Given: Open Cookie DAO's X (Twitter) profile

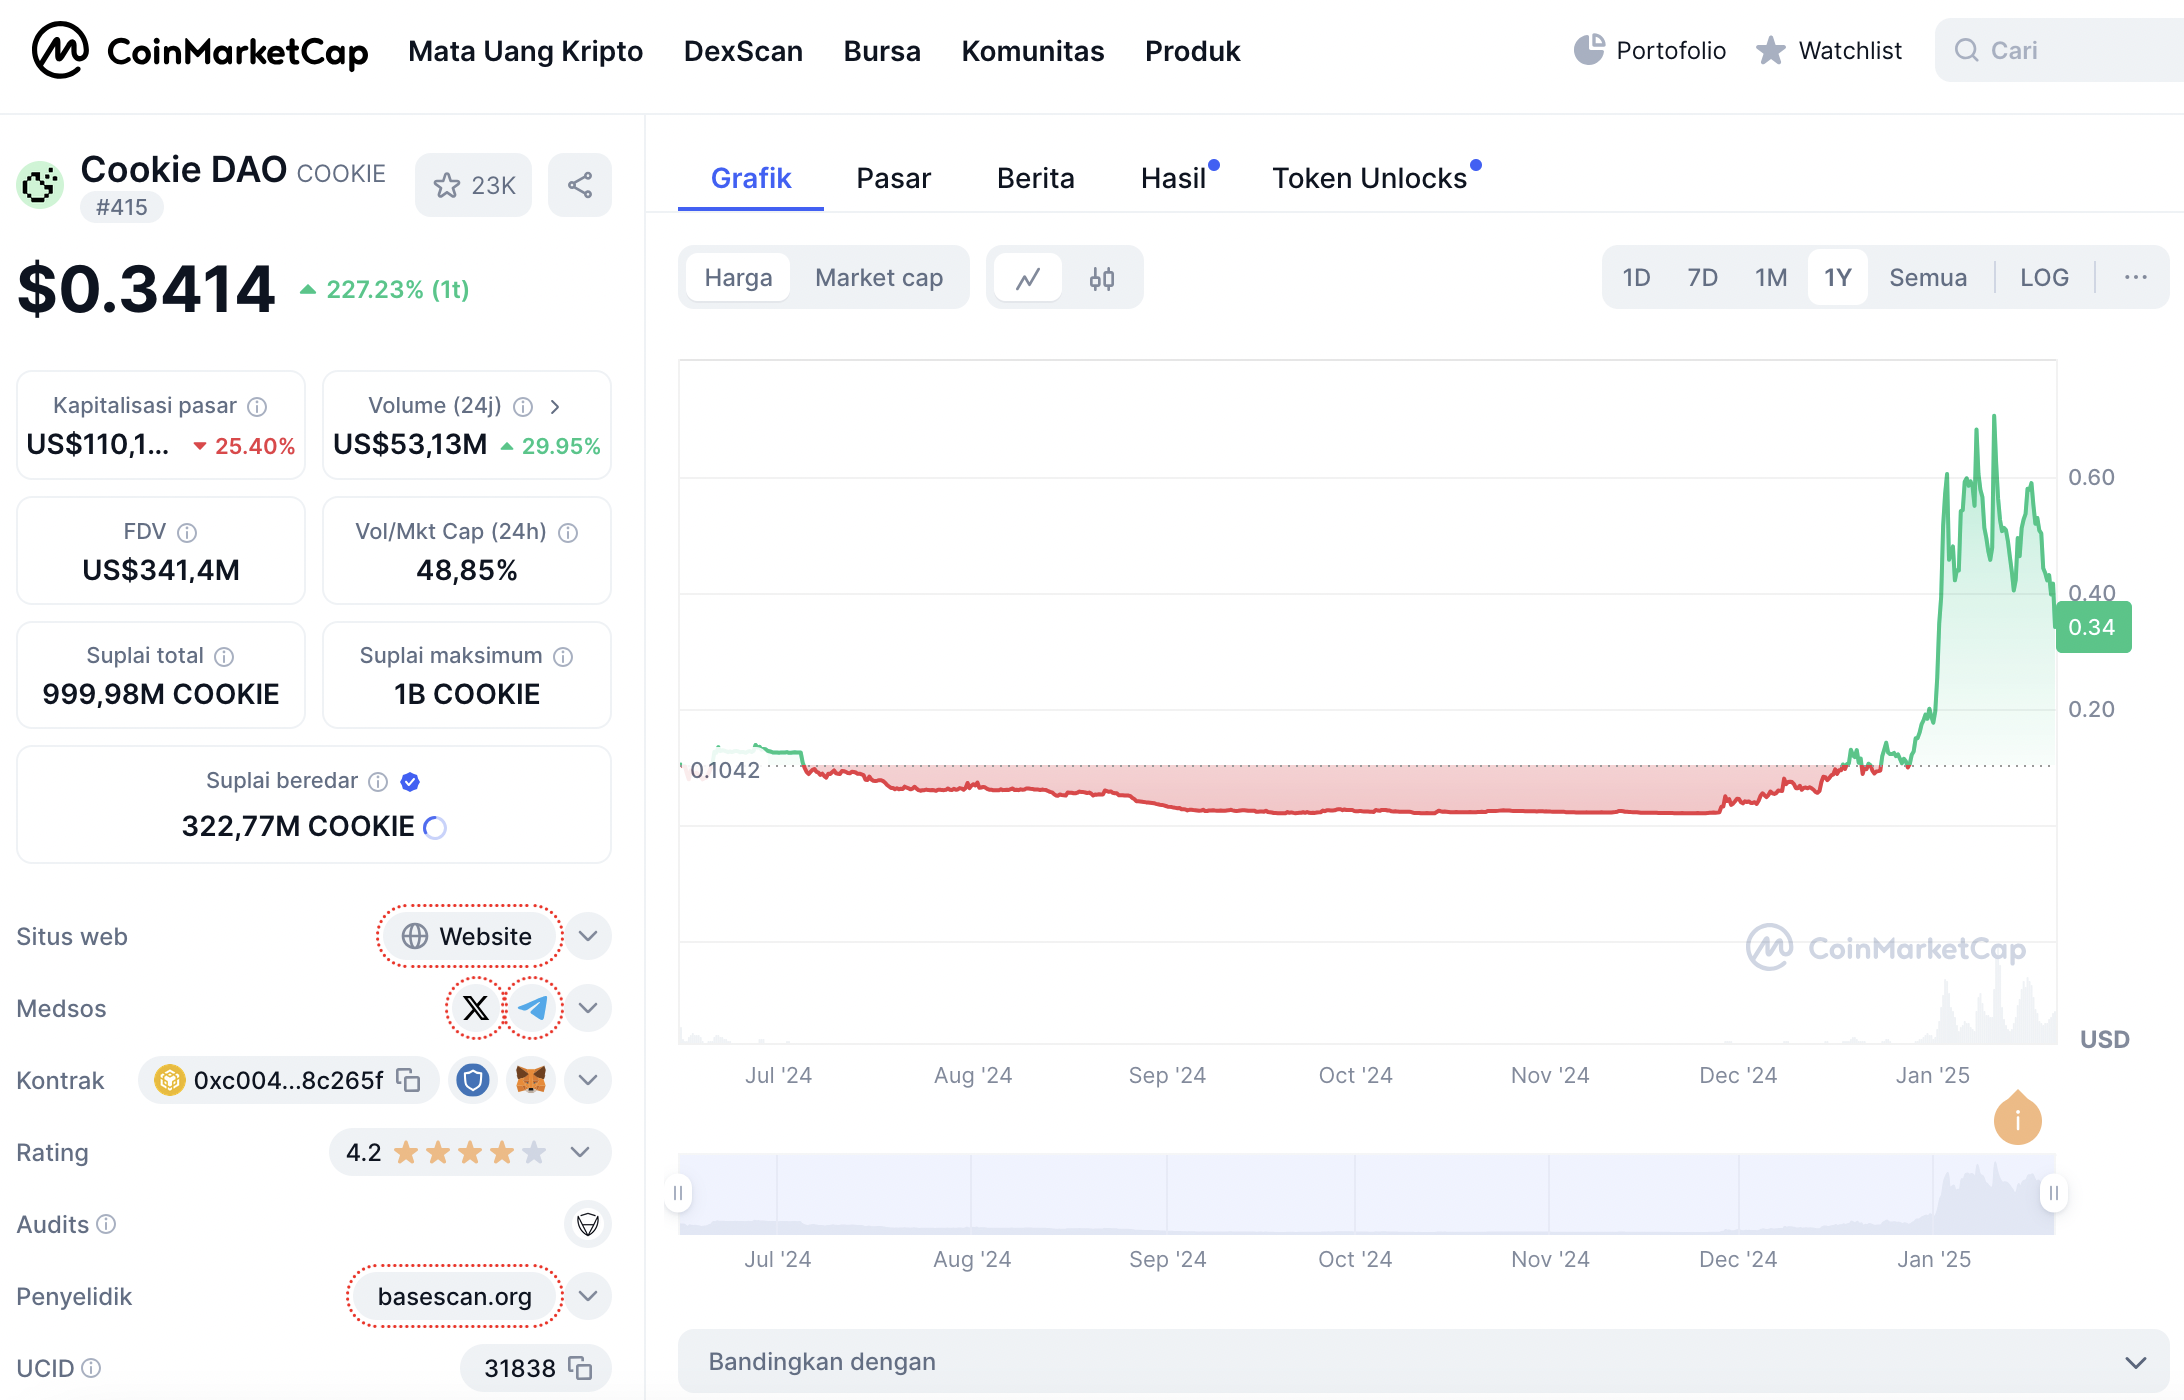Looking at the screenshot, I should (474, 1008).
